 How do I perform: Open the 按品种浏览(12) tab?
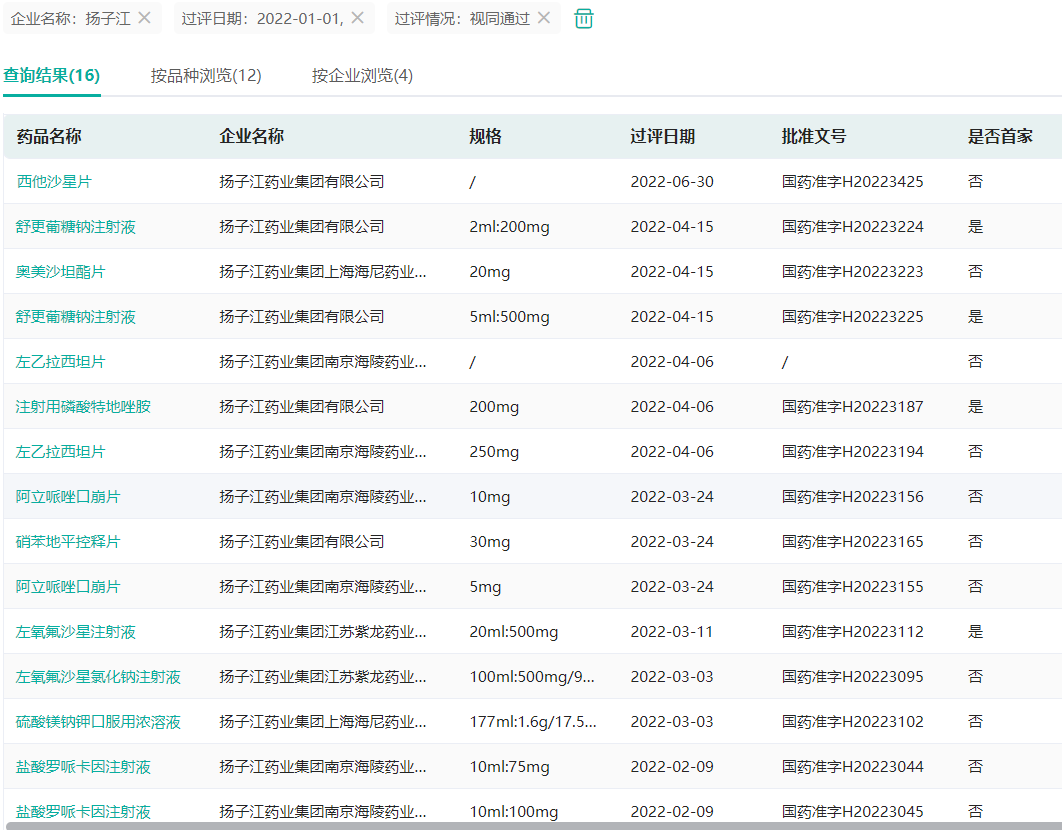[x=206, y=76]
